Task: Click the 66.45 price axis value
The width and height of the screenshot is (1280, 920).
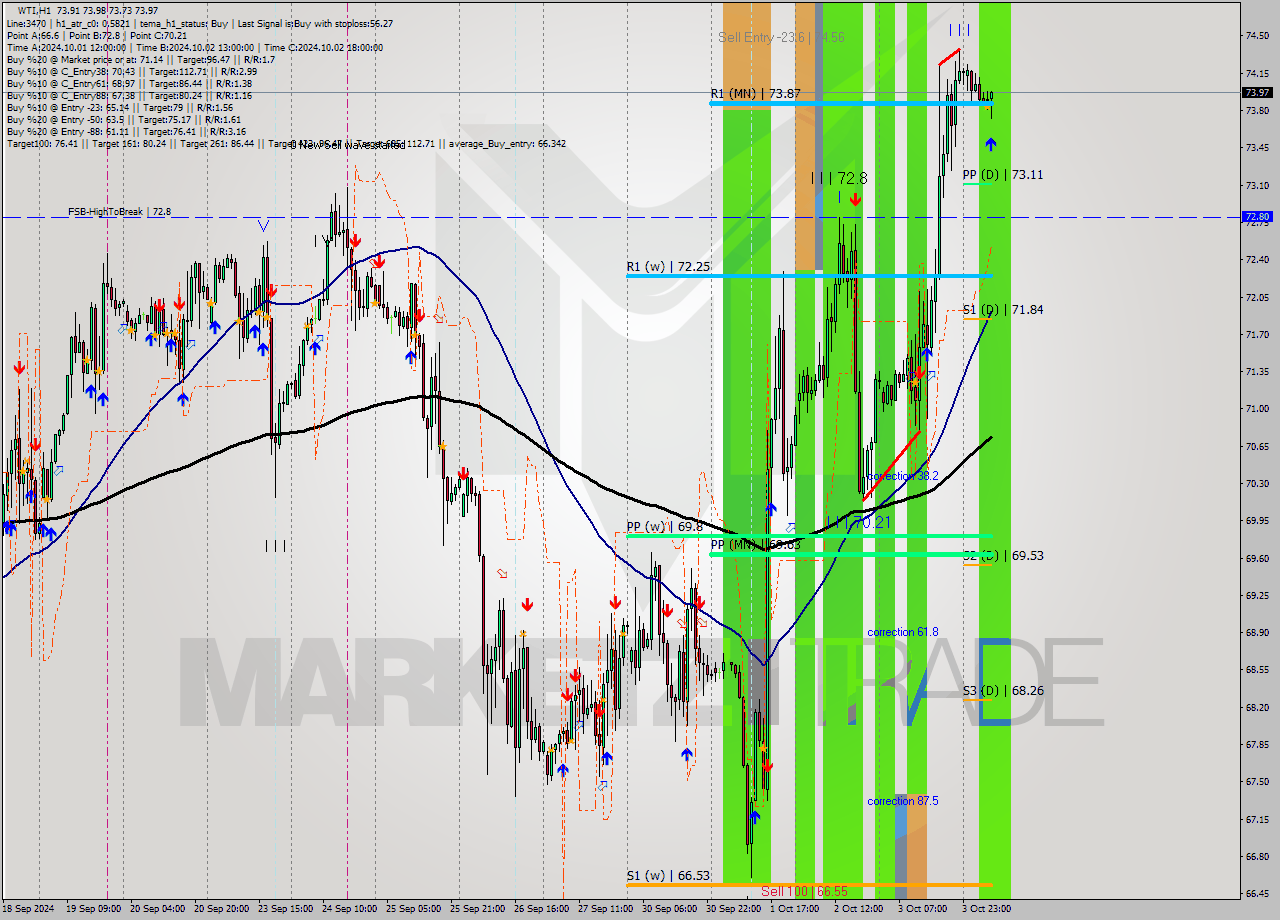Action: [1257, 894]
